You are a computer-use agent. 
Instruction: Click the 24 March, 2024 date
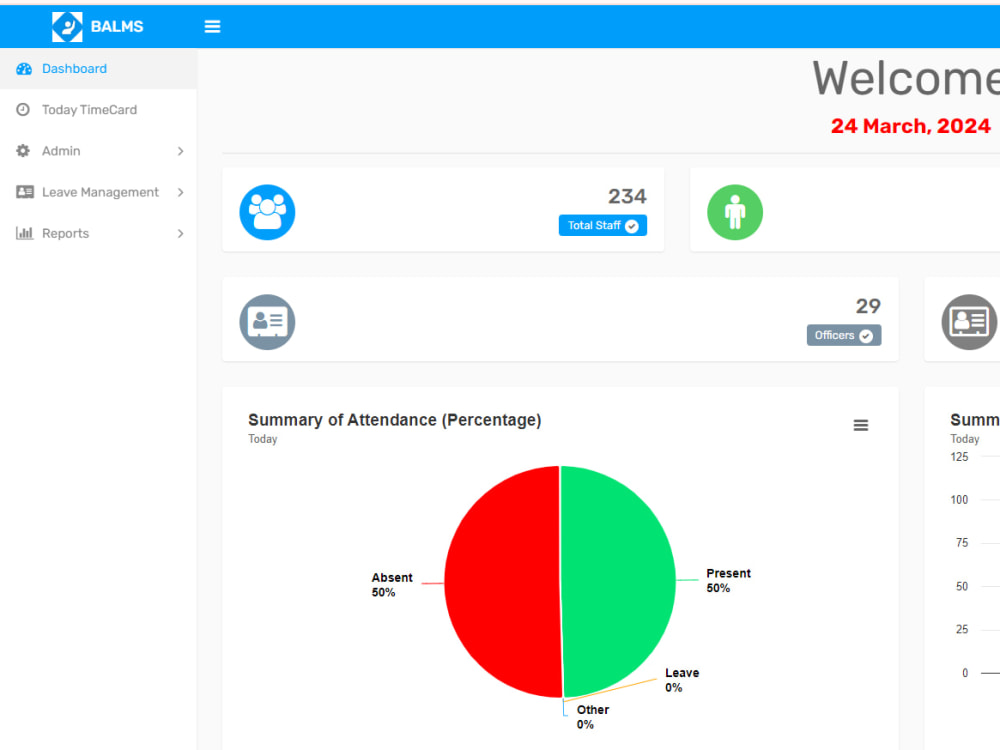click(x=910, y=126)
